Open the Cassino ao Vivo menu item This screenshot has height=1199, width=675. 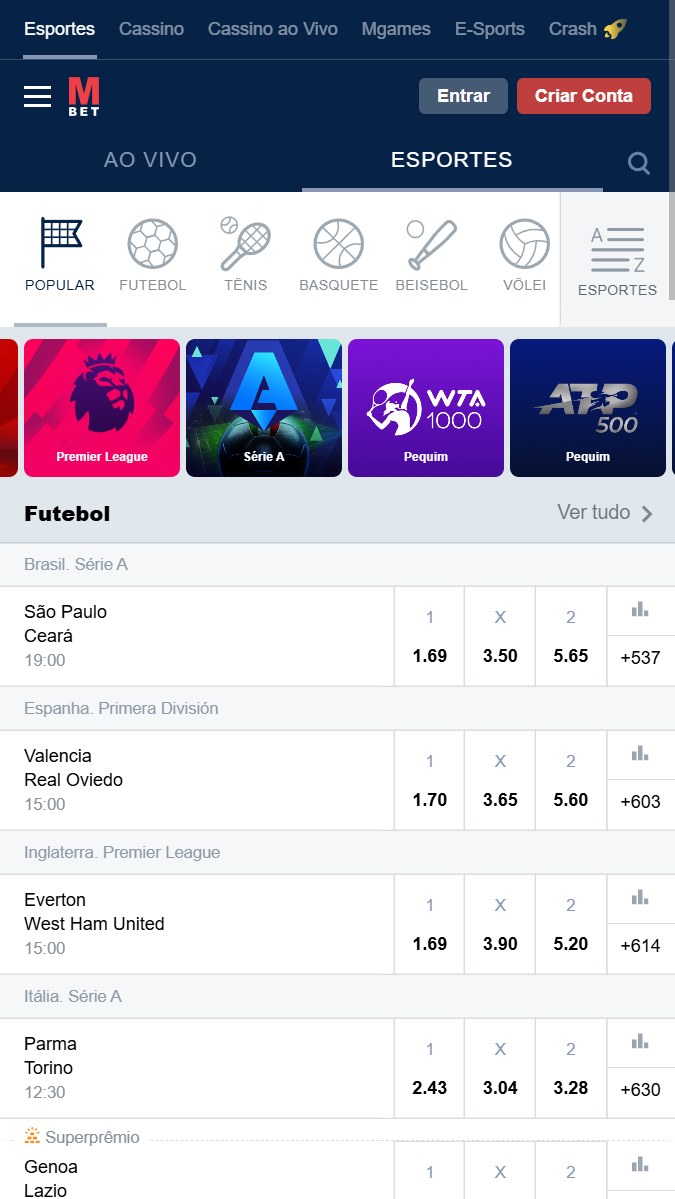point(273,29)
